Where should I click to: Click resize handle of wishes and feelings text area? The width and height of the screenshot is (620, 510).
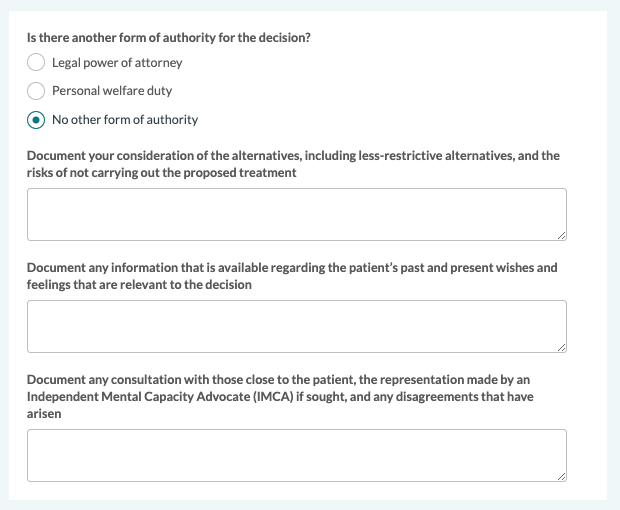pyautogui.click(x=561, y=347)
